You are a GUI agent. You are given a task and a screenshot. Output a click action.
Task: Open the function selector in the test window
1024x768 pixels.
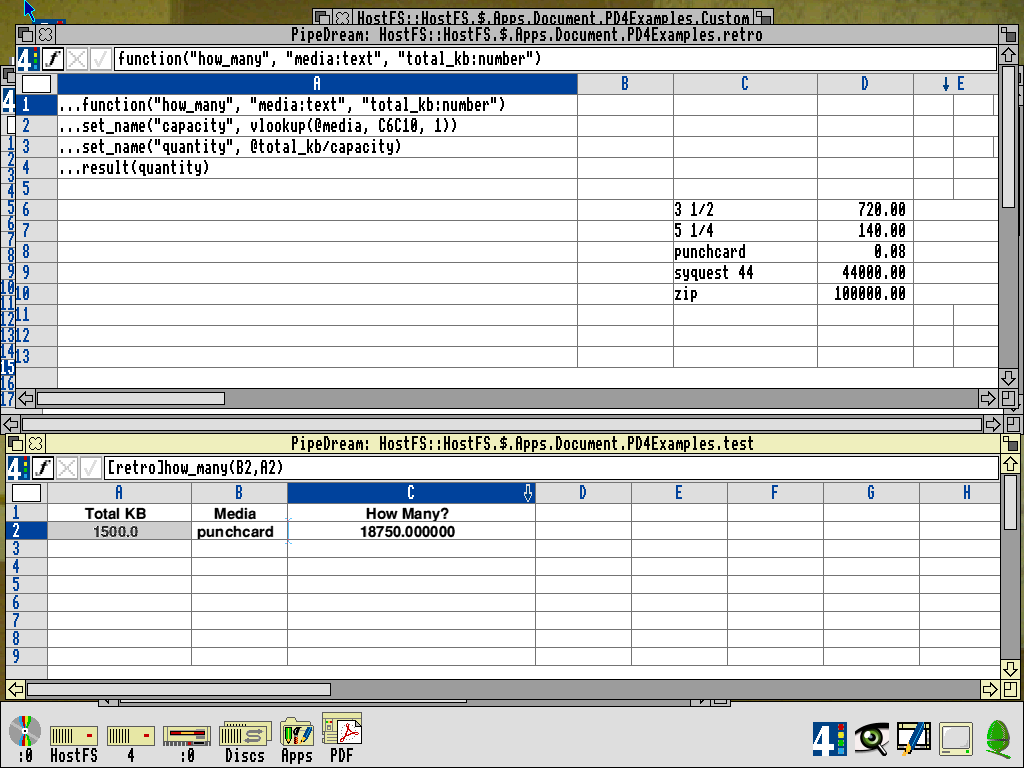(43, 468)
